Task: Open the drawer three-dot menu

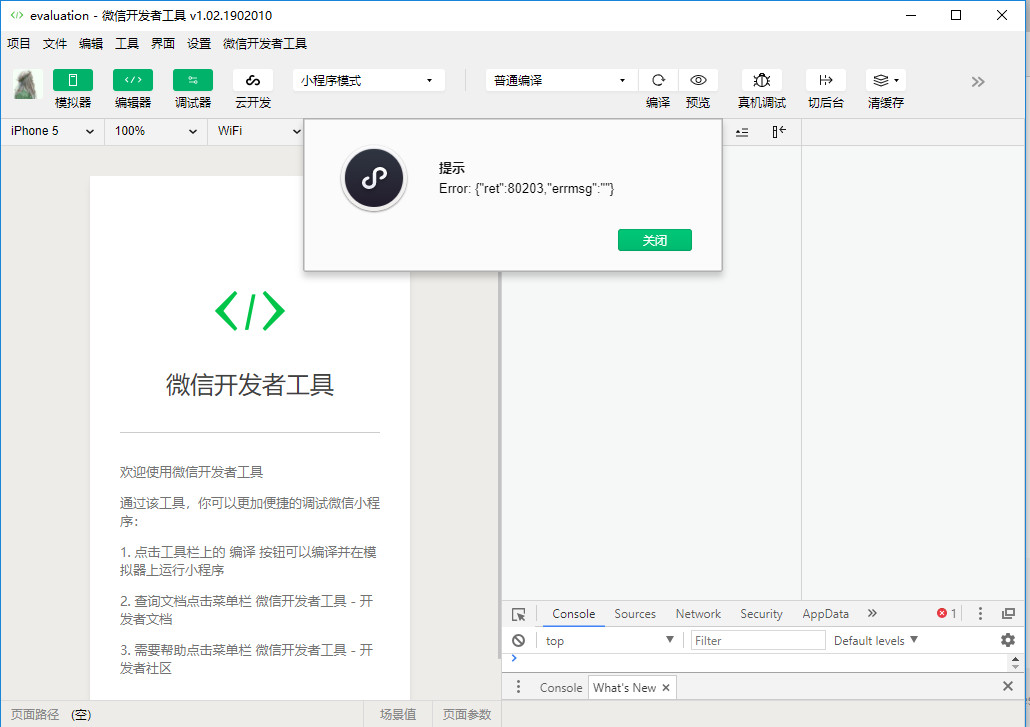Action: coord(518,687)
